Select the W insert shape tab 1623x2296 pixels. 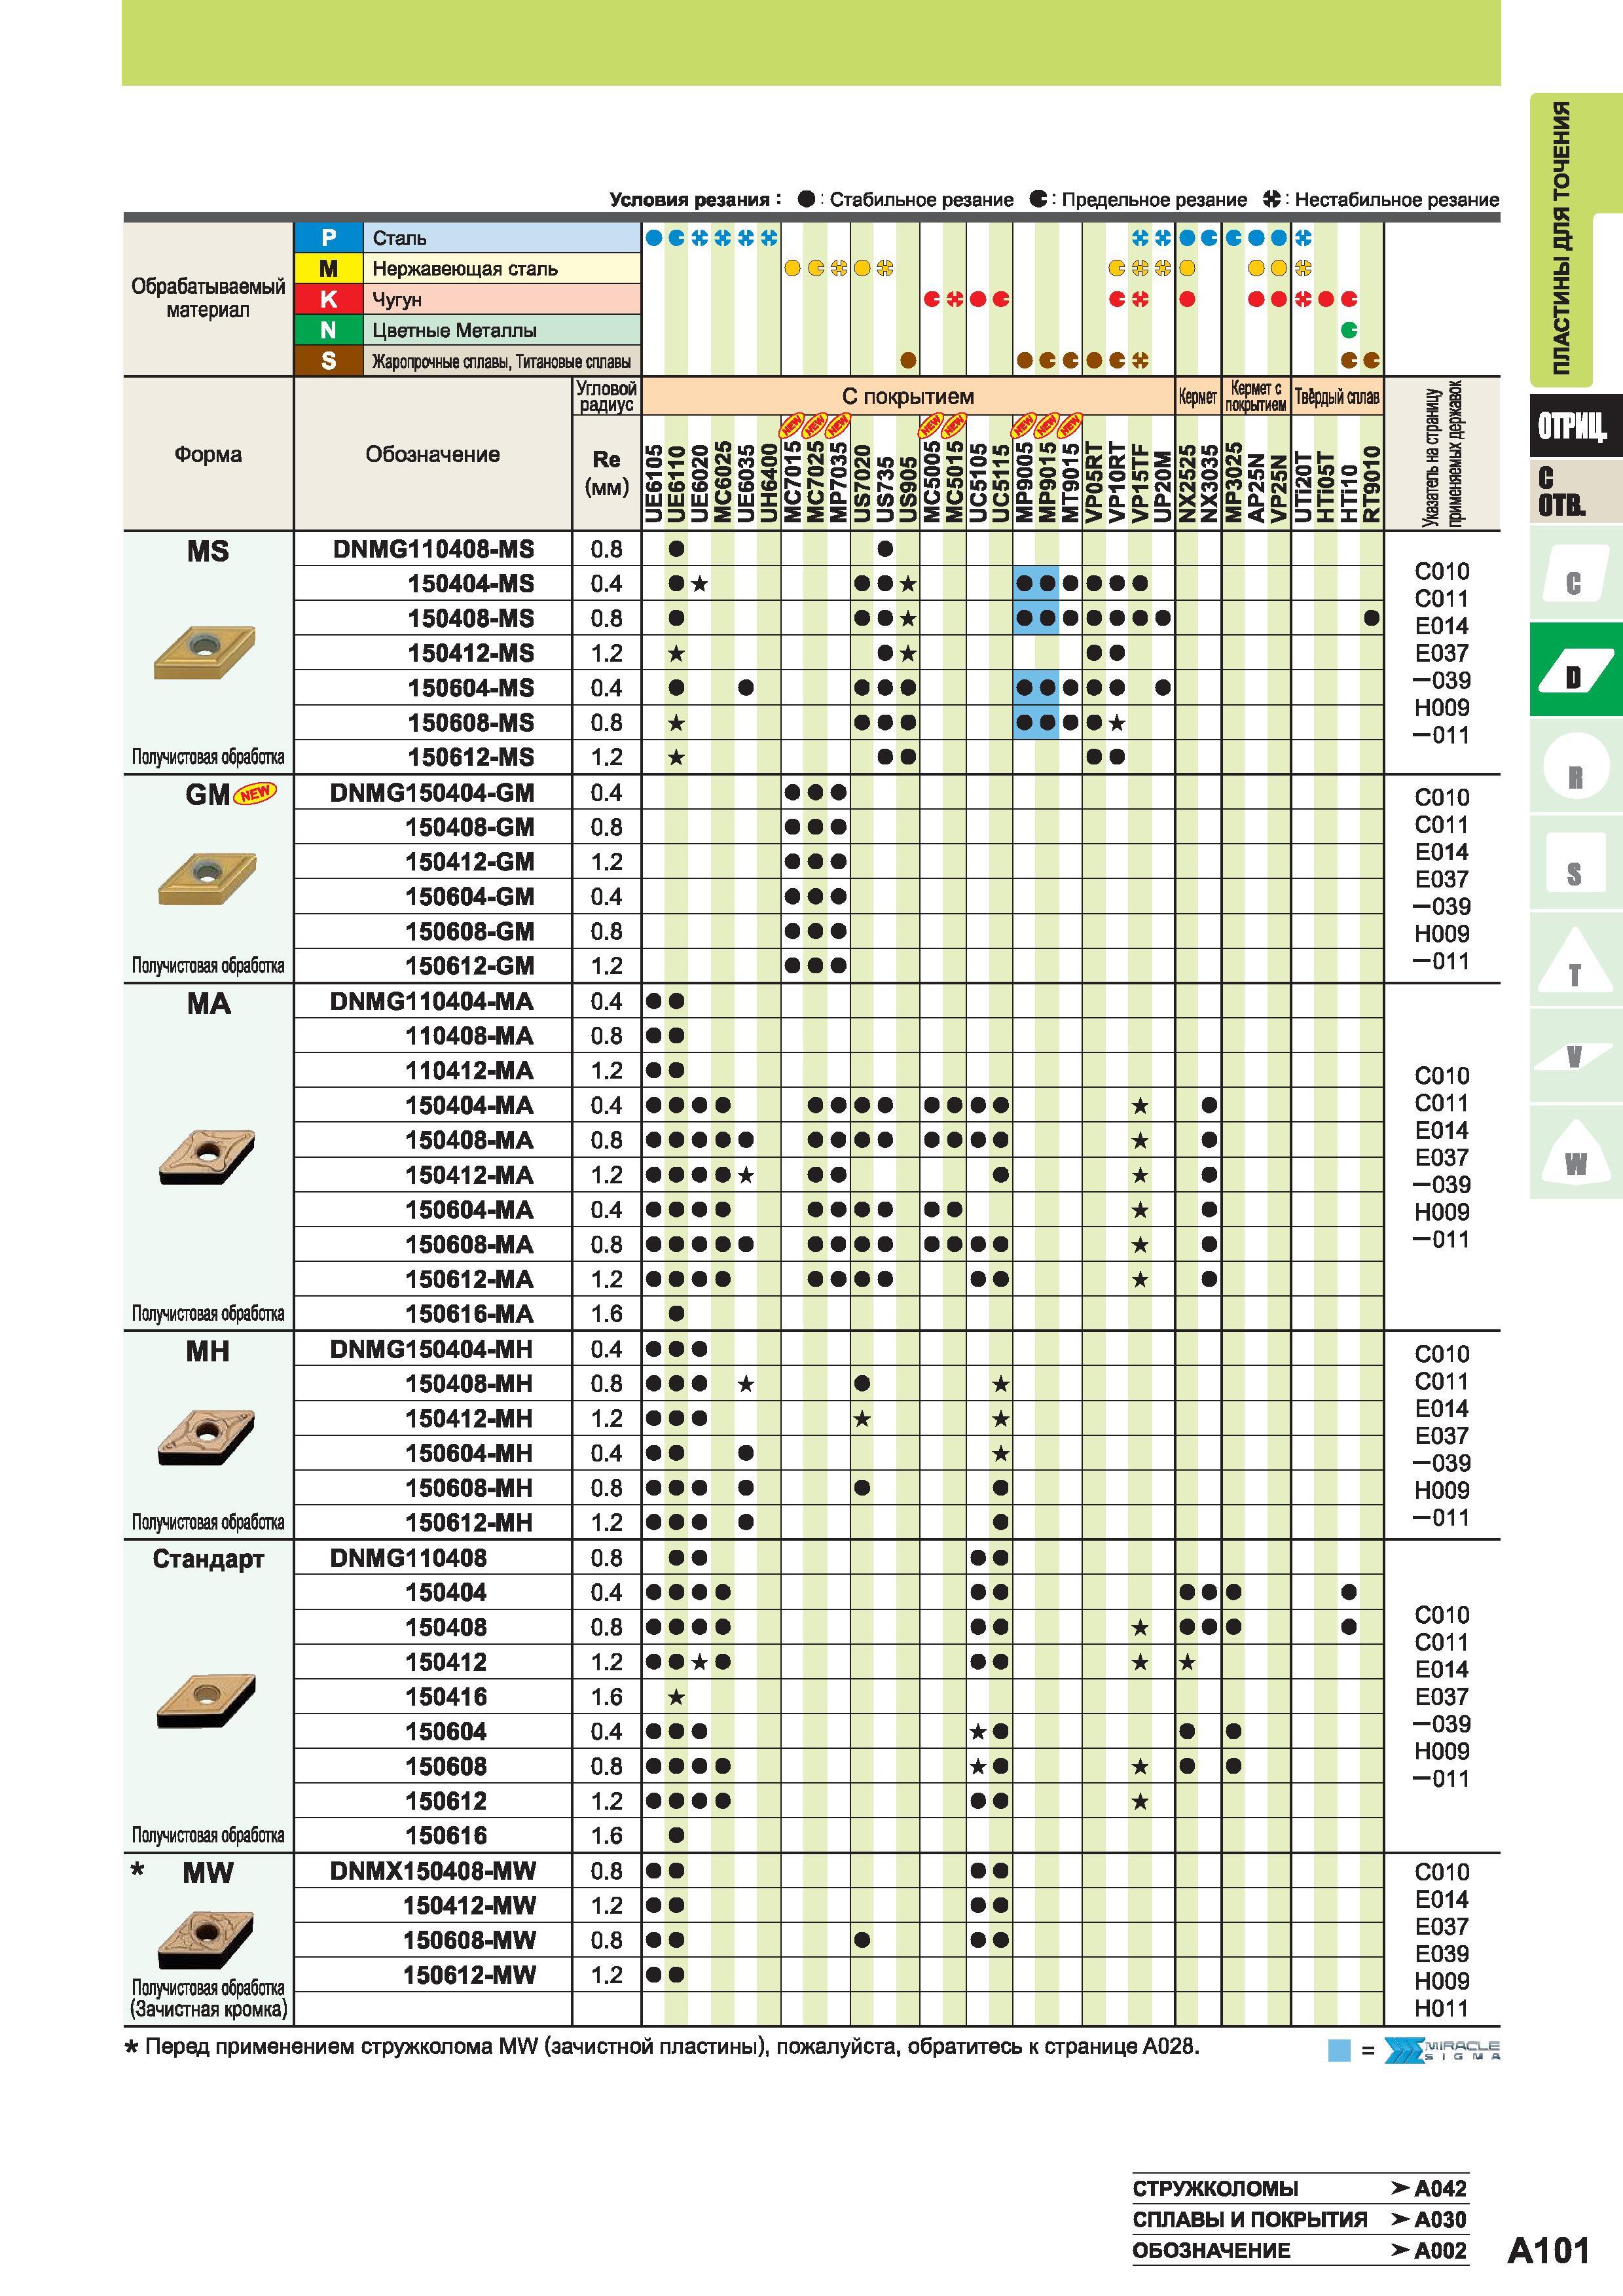click(x=1575, y=1152)
